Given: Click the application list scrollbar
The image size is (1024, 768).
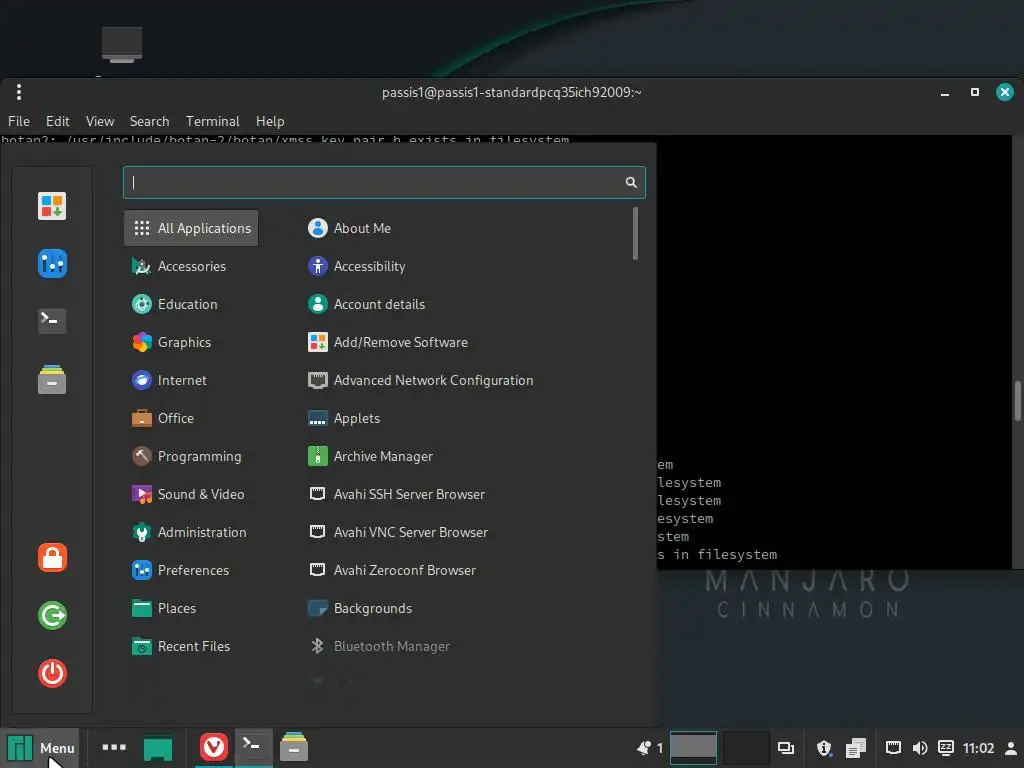Looking at the screenshot, I should pyautogui.click(x=635, y=234).
